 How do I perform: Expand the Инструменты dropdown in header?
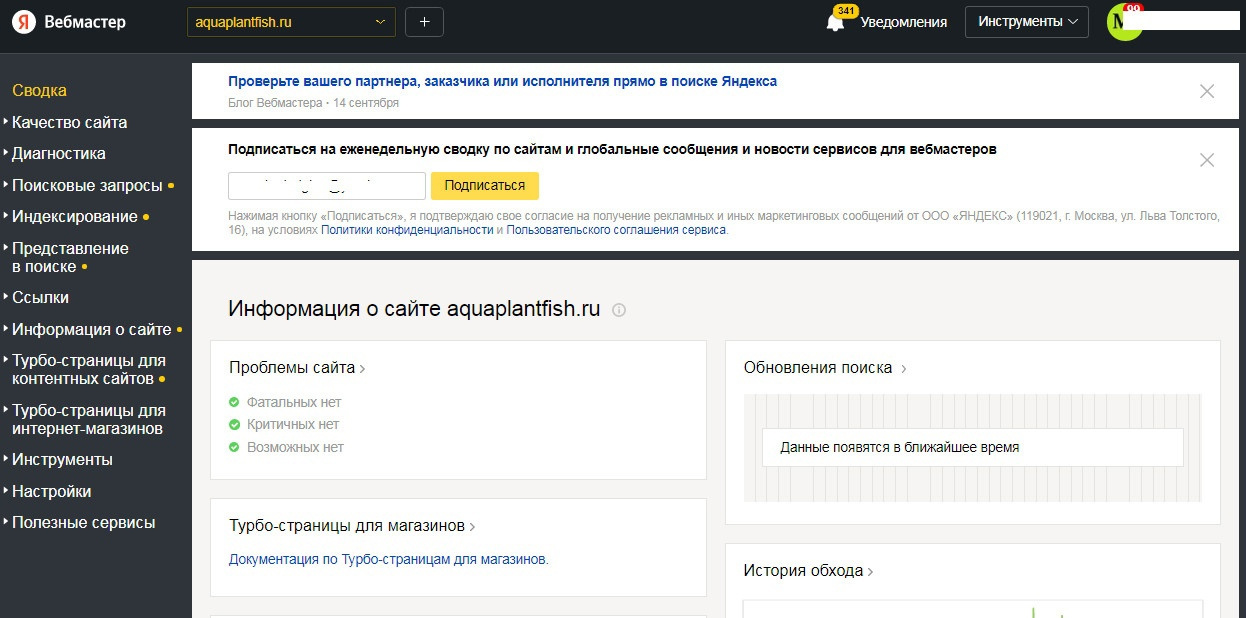tap(1026, 22)
